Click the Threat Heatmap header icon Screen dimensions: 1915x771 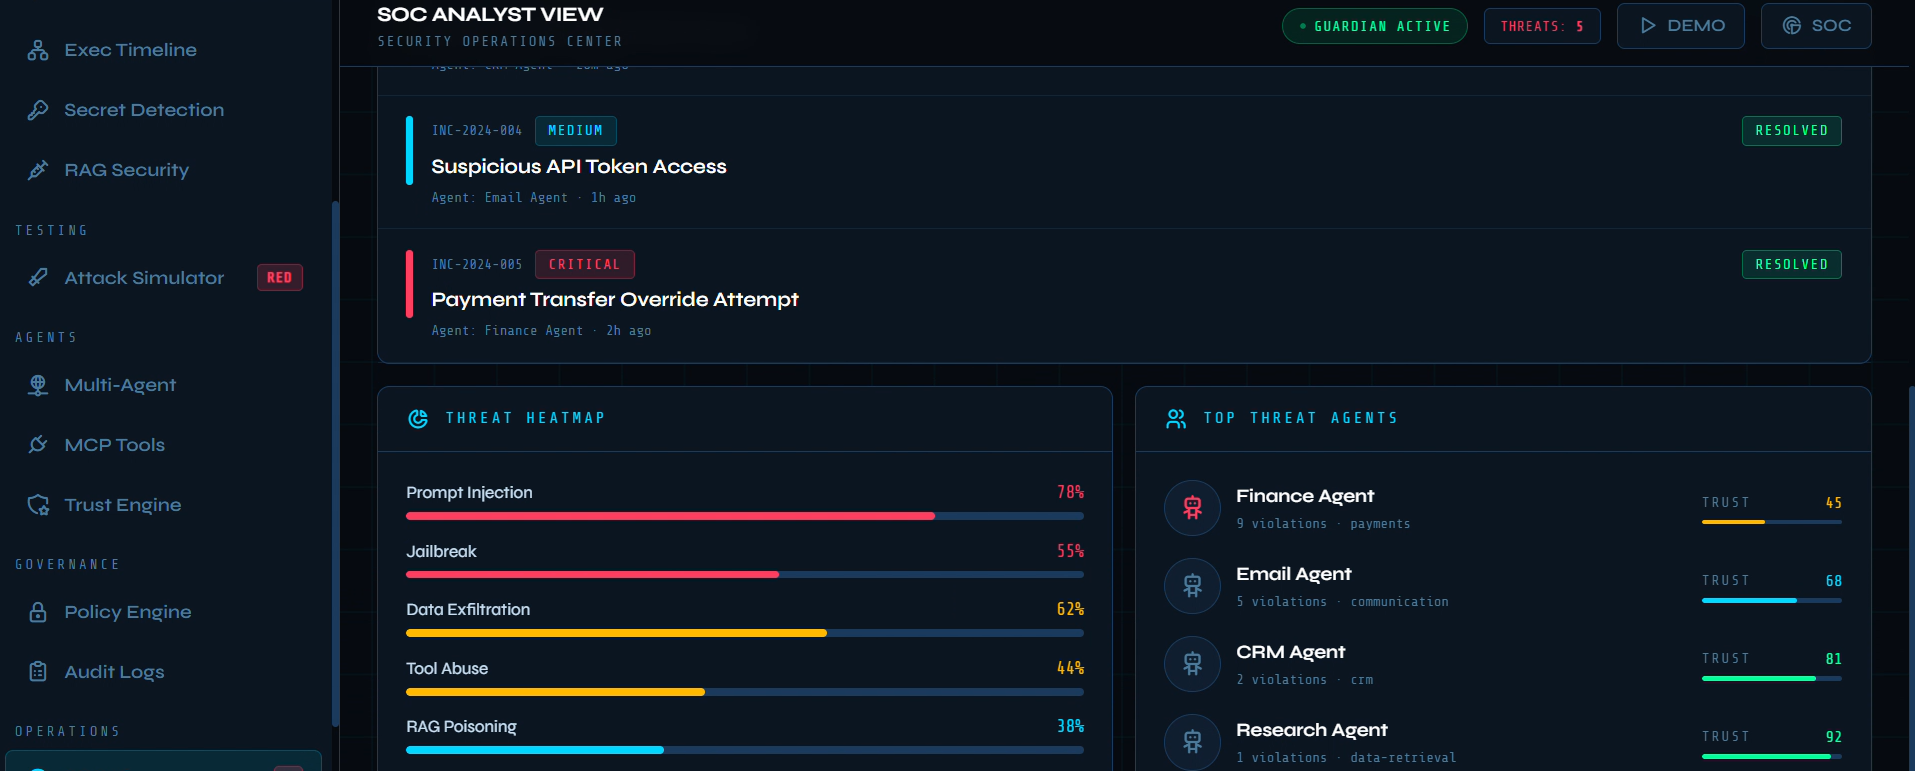pos(418,418)
